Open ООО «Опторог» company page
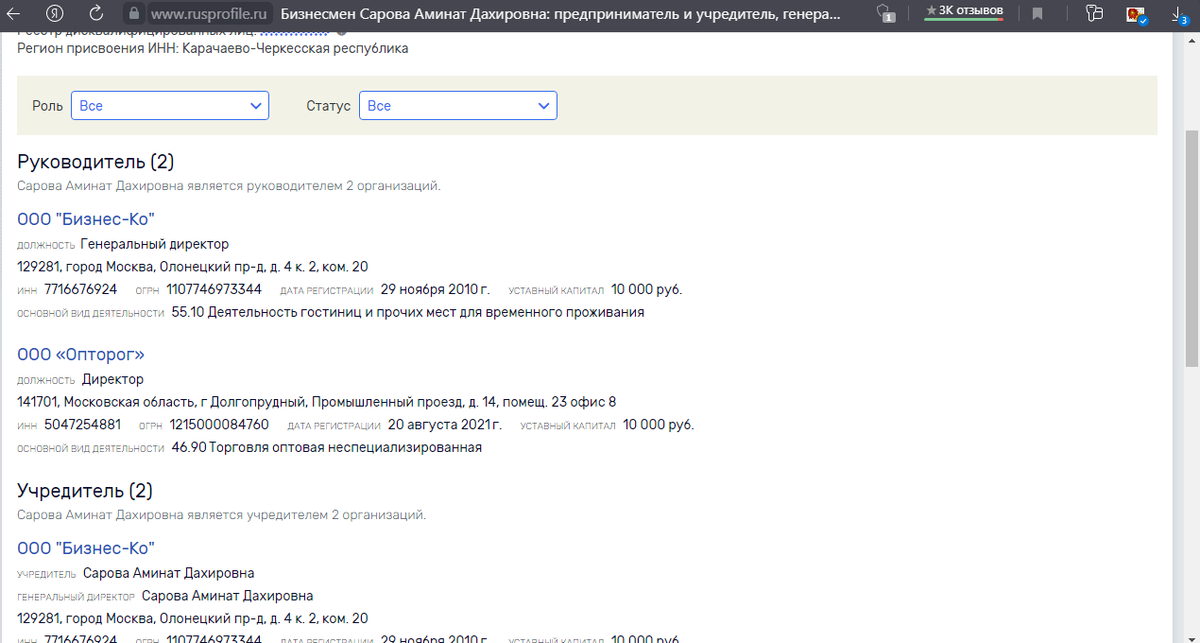1200x643 pixels. 82,354
